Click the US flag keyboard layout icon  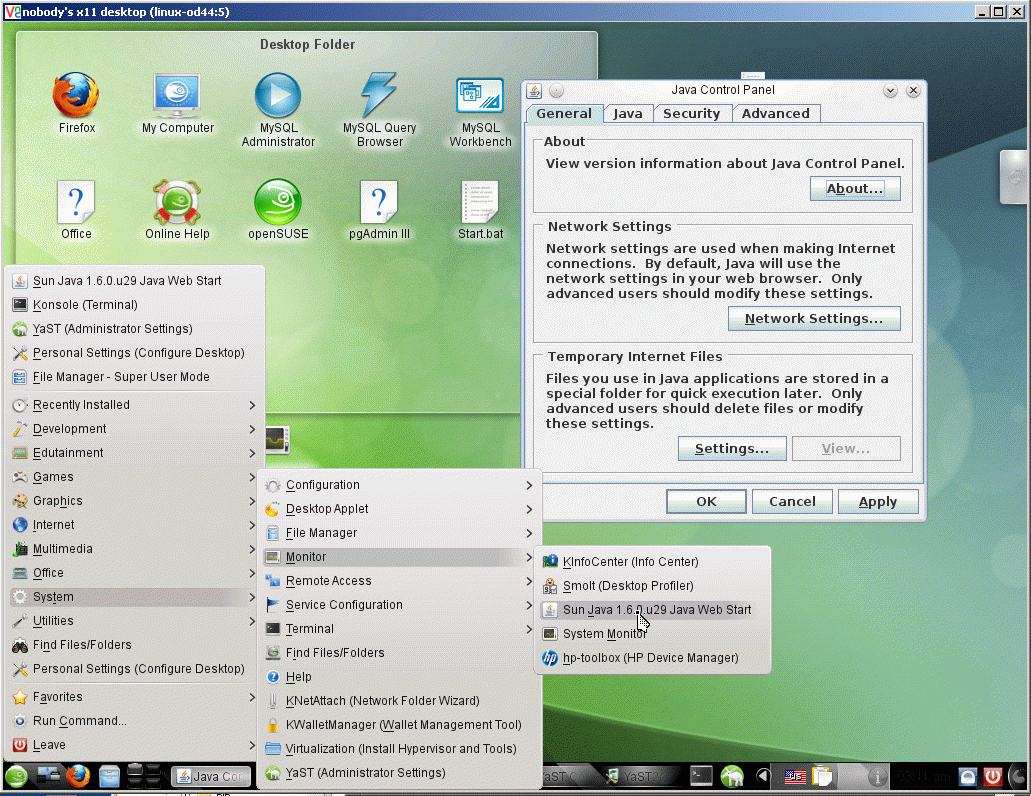(x=795, y=777)
